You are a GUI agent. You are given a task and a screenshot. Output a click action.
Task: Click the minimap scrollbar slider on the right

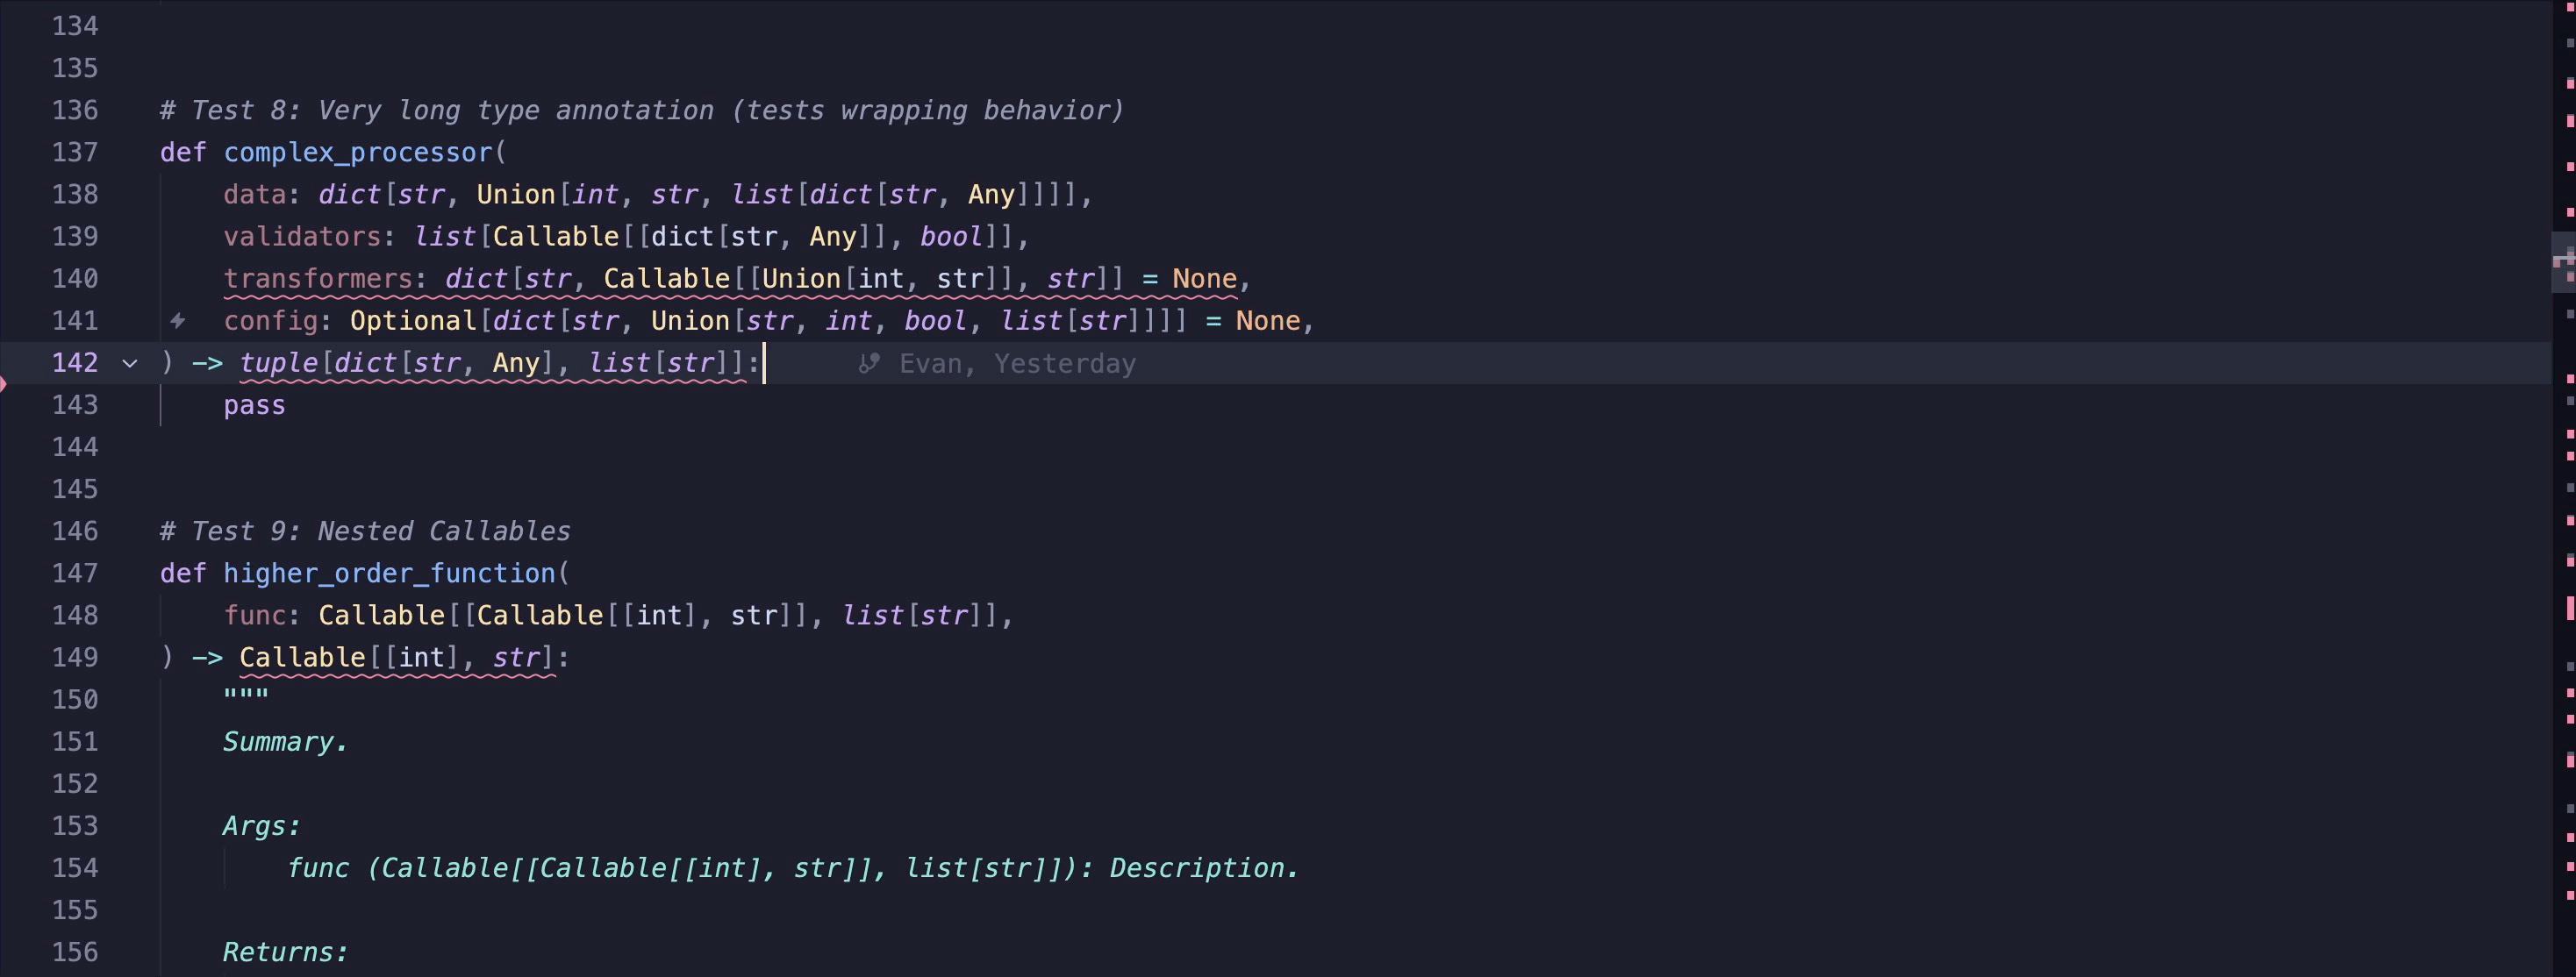click(x=2563, y=262)
